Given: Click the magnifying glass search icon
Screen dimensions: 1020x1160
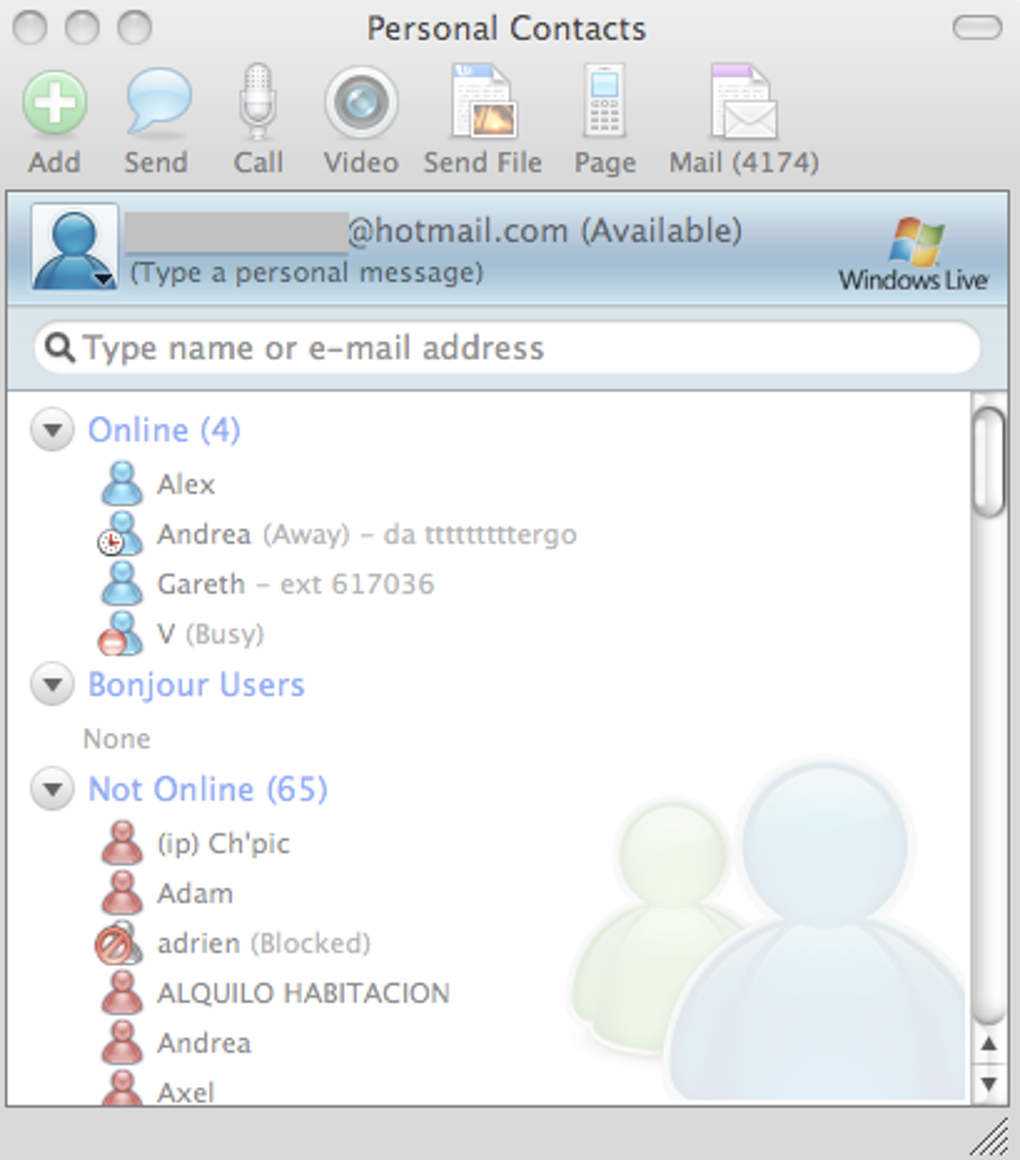Looking at the screenshot, I should tap(60, 348).
